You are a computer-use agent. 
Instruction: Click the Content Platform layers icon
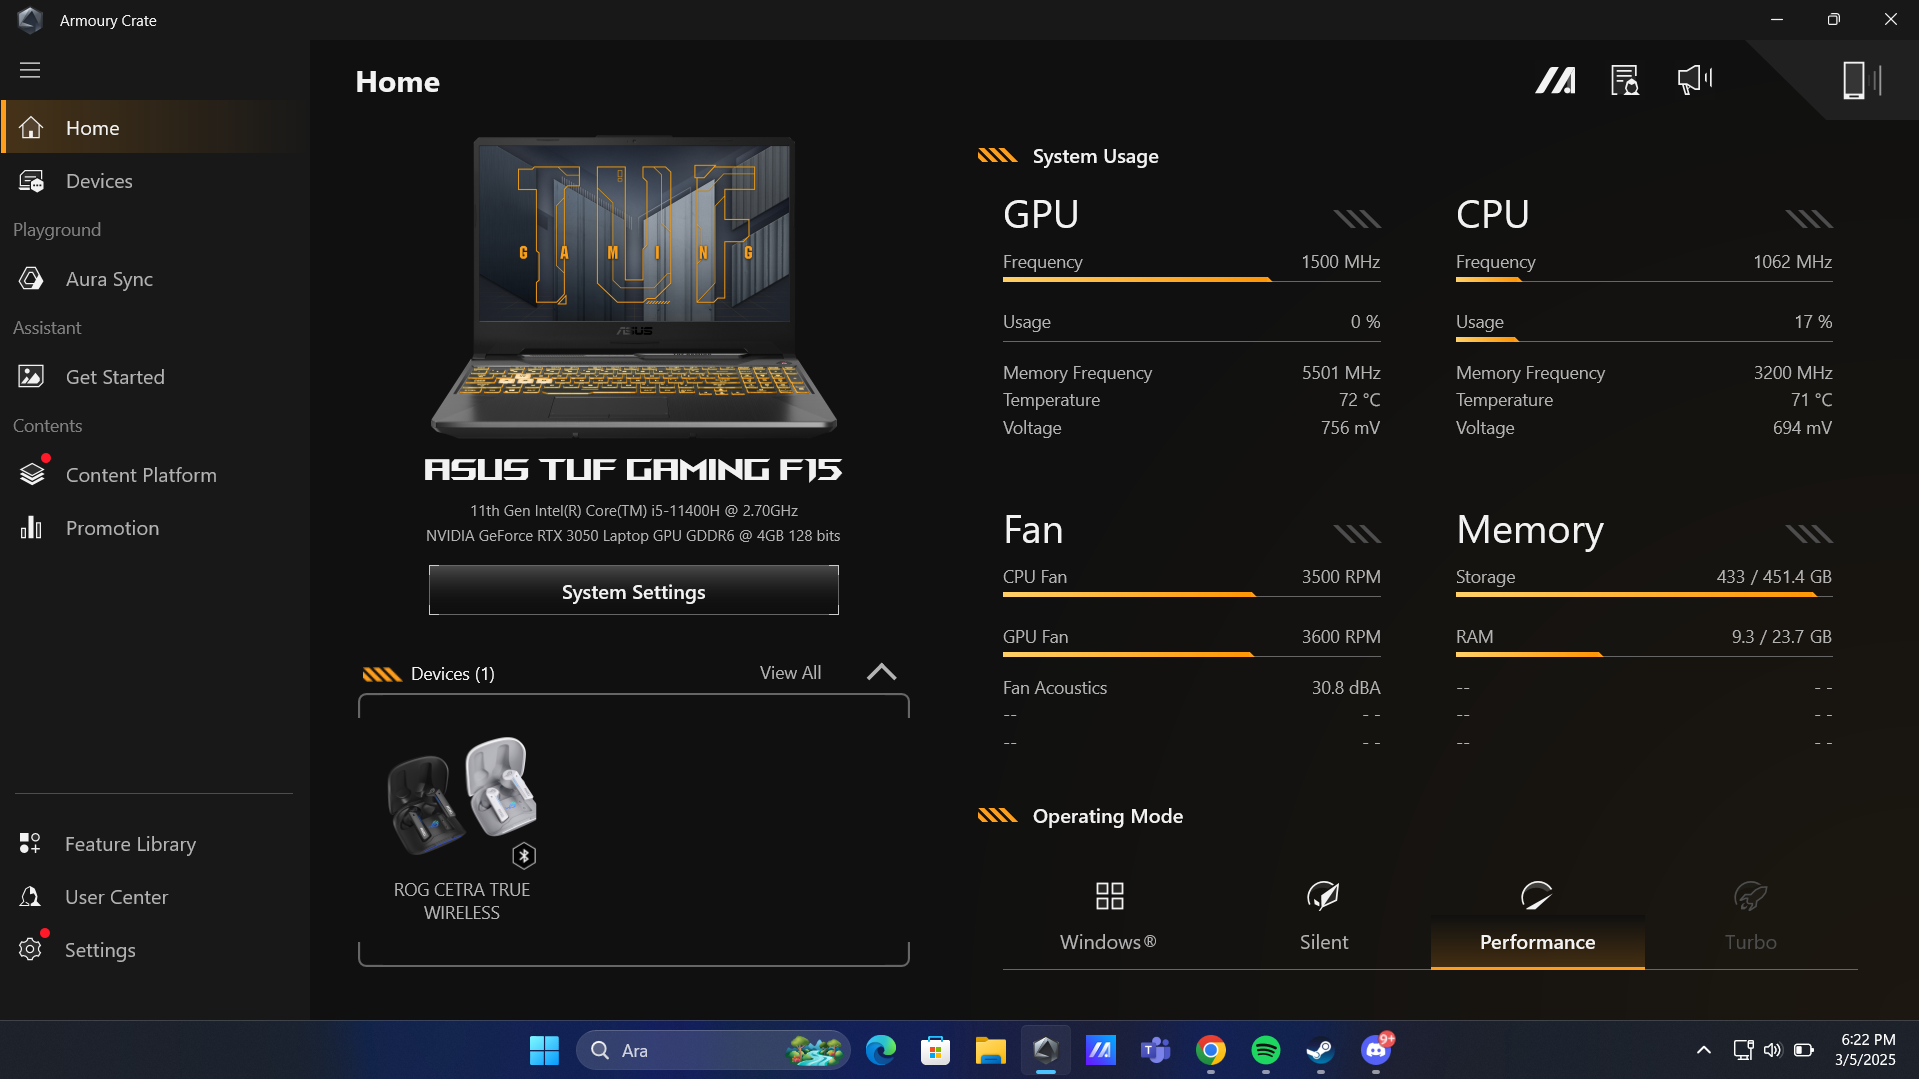pyautogui.click(x=32, y=474)
